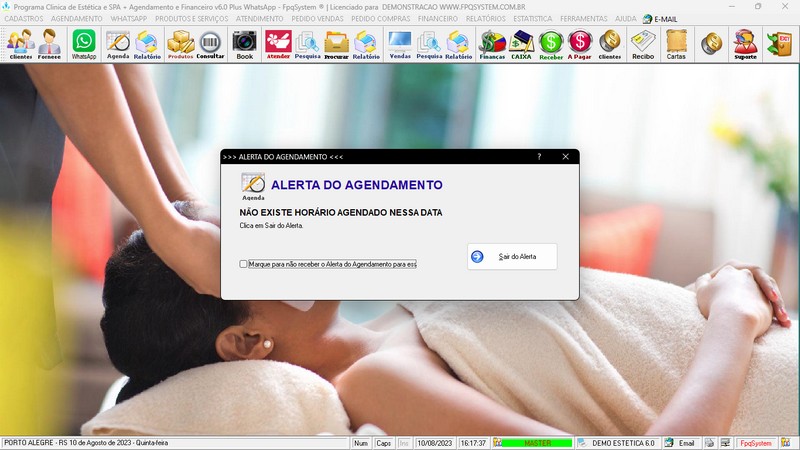Click the green Receber dollar icon
This screenshot has height=450, width=800.
click(551, 44)
